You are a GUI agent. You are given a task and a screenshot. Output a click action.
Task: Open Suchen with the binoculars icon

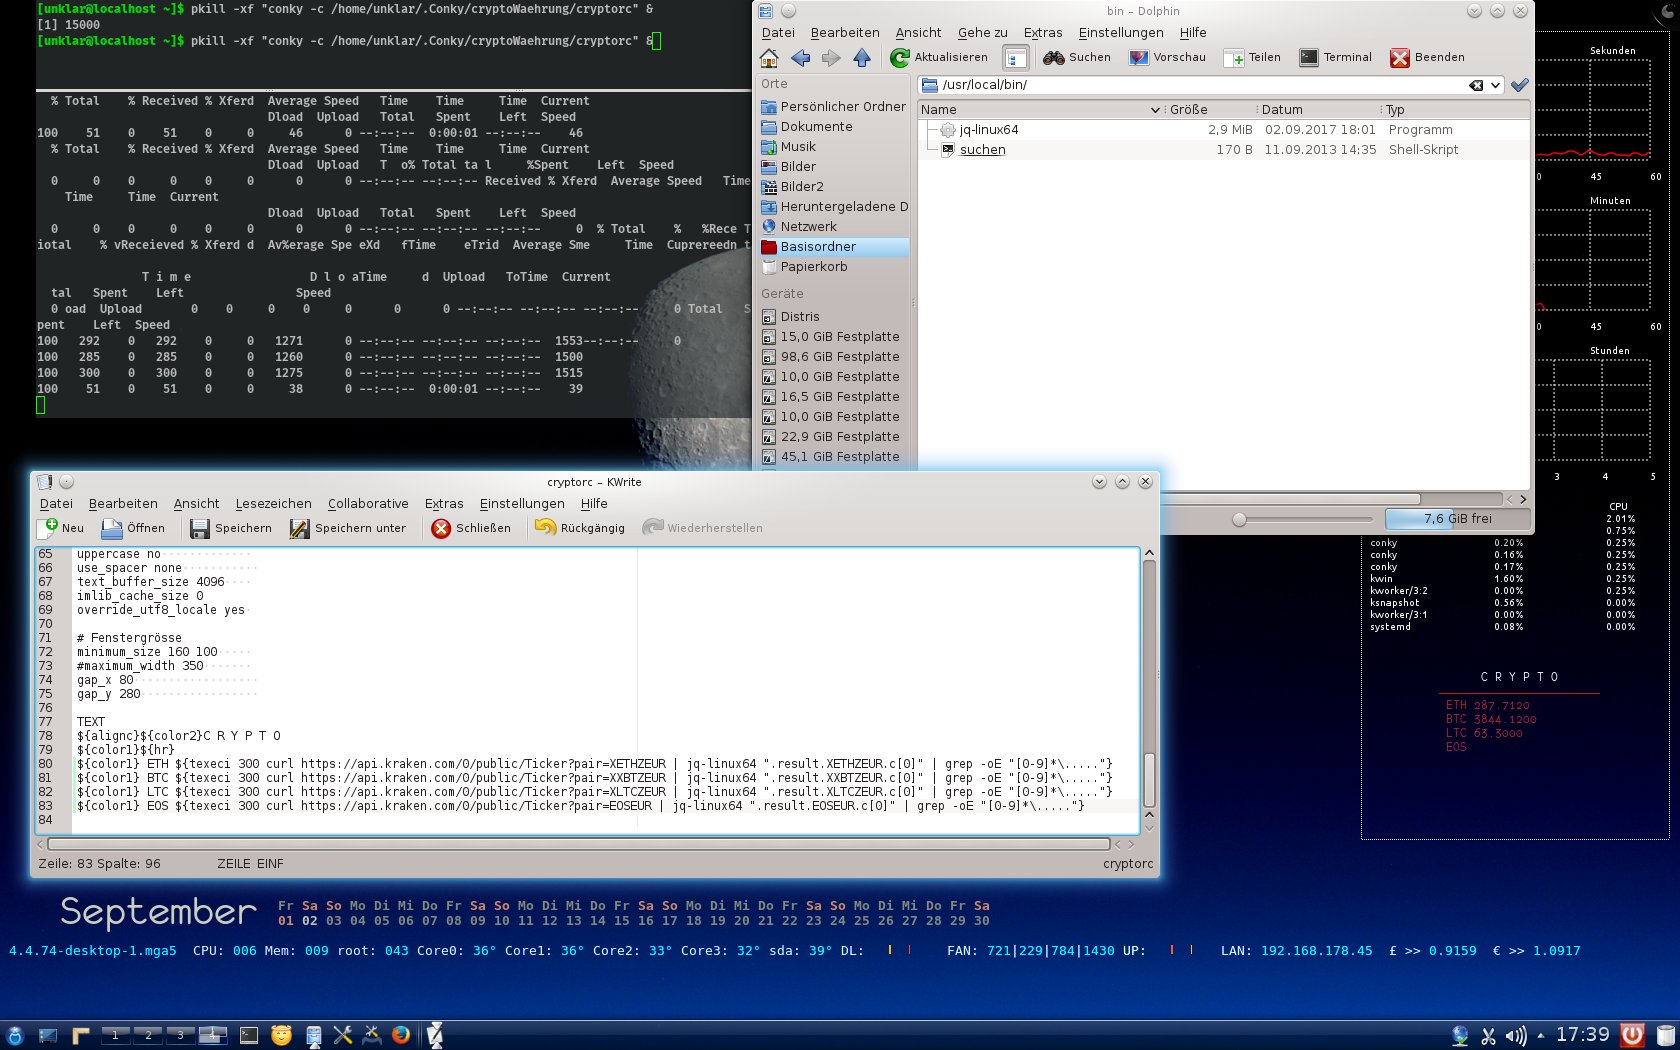point(1077,58)
